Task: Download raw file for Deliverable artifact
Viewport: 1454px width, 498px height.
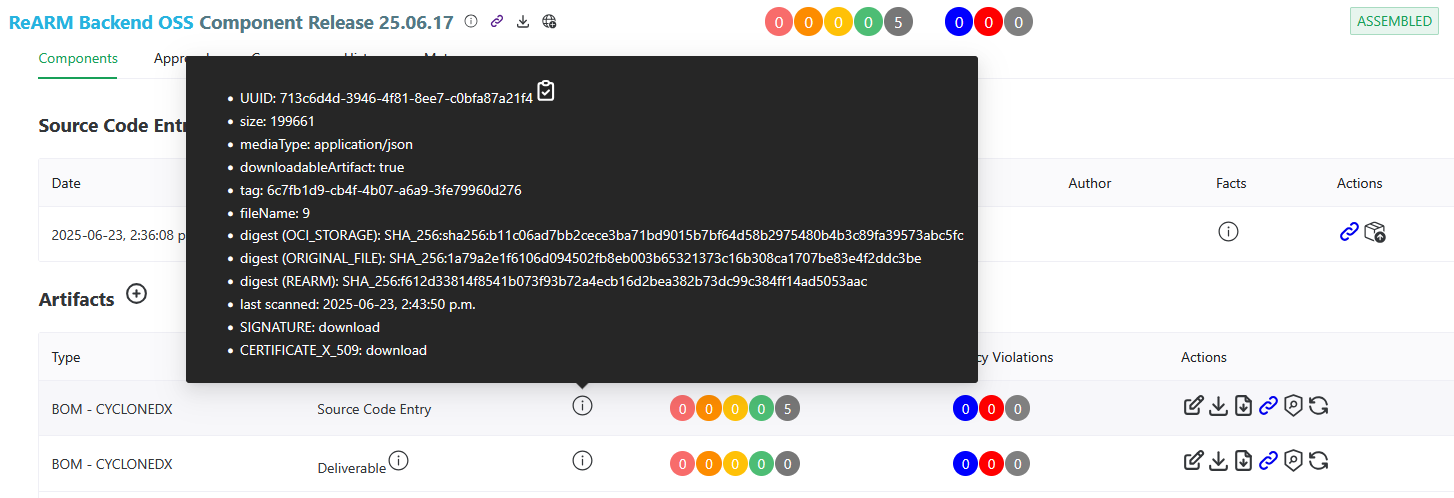Action: tap(1243, 460)
